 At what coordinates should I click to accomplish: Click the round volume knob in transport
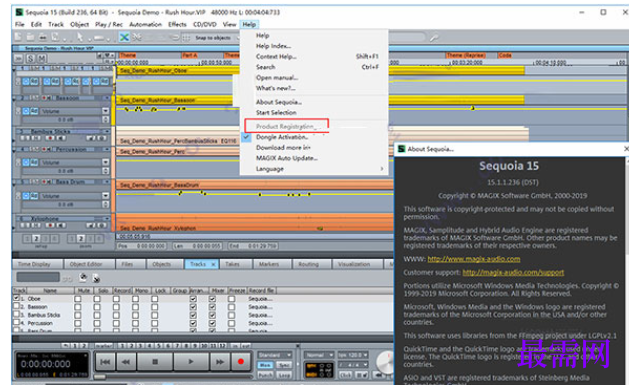click(386, 362)
